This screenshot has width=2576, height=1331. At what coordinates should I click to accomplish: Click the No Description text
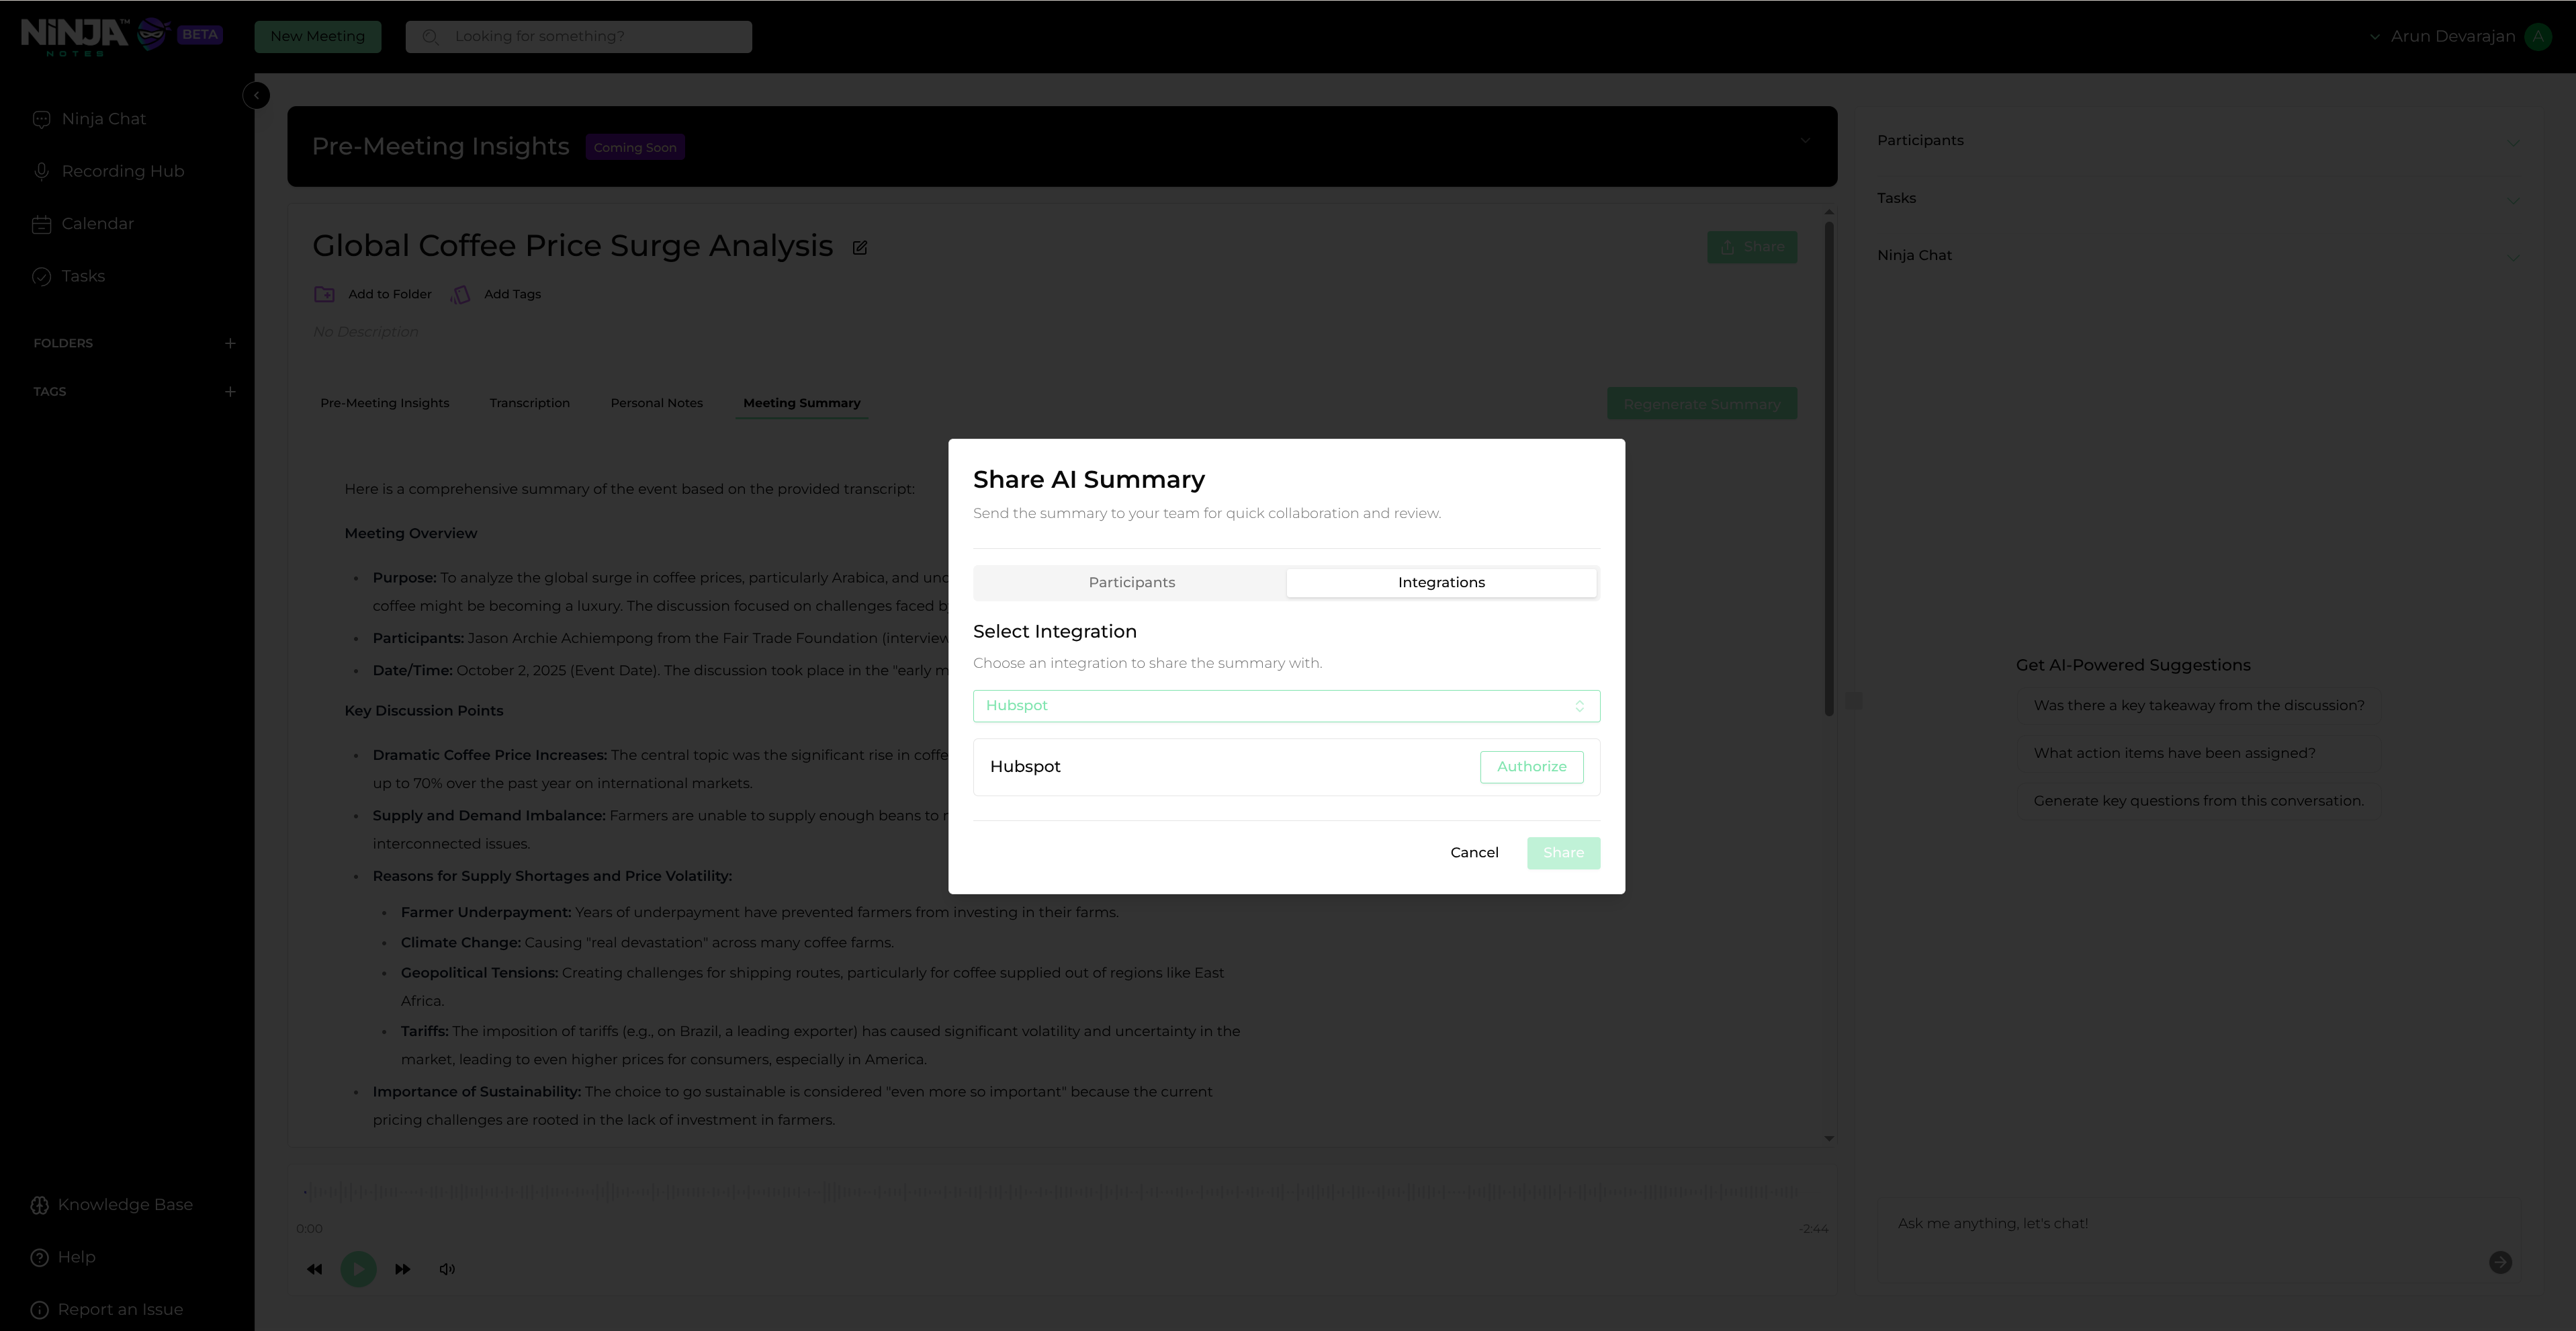pos(365,332)
